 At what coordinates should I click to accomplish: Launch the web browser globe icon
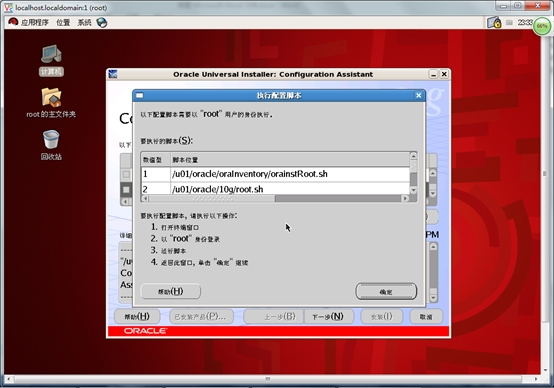pyautogui.click(x=102, y=23)
